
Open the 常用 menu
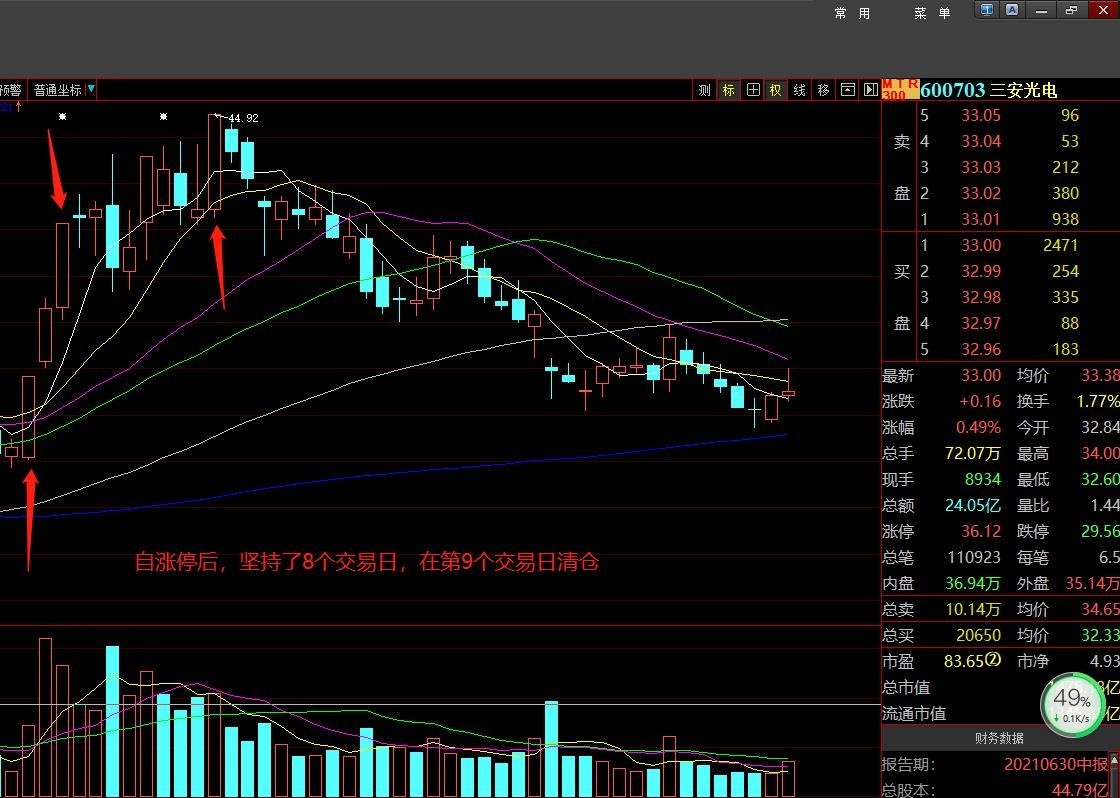pyautogui.click(x=852, y=12)
